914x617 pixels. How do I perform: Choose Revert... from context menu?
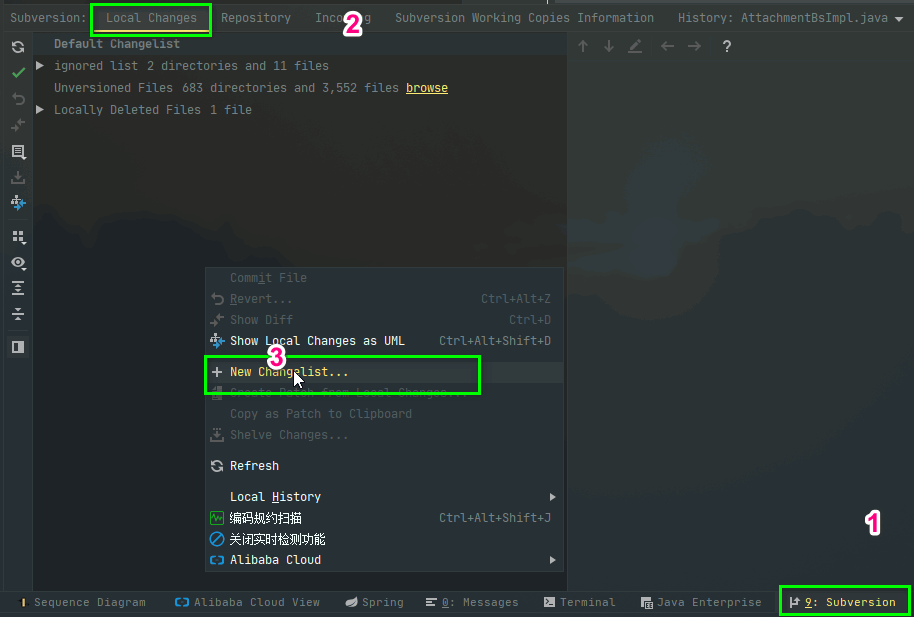tap(384, 299)
